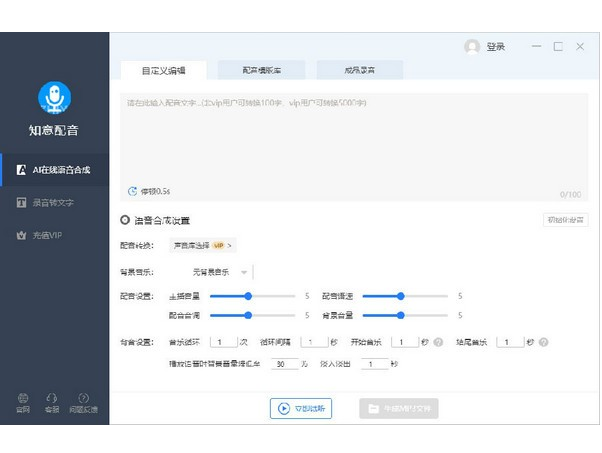Click the 初始化设置 reset button
Image resolution: width=602 pixels, height=453 pixels.
tap(566, 220)
